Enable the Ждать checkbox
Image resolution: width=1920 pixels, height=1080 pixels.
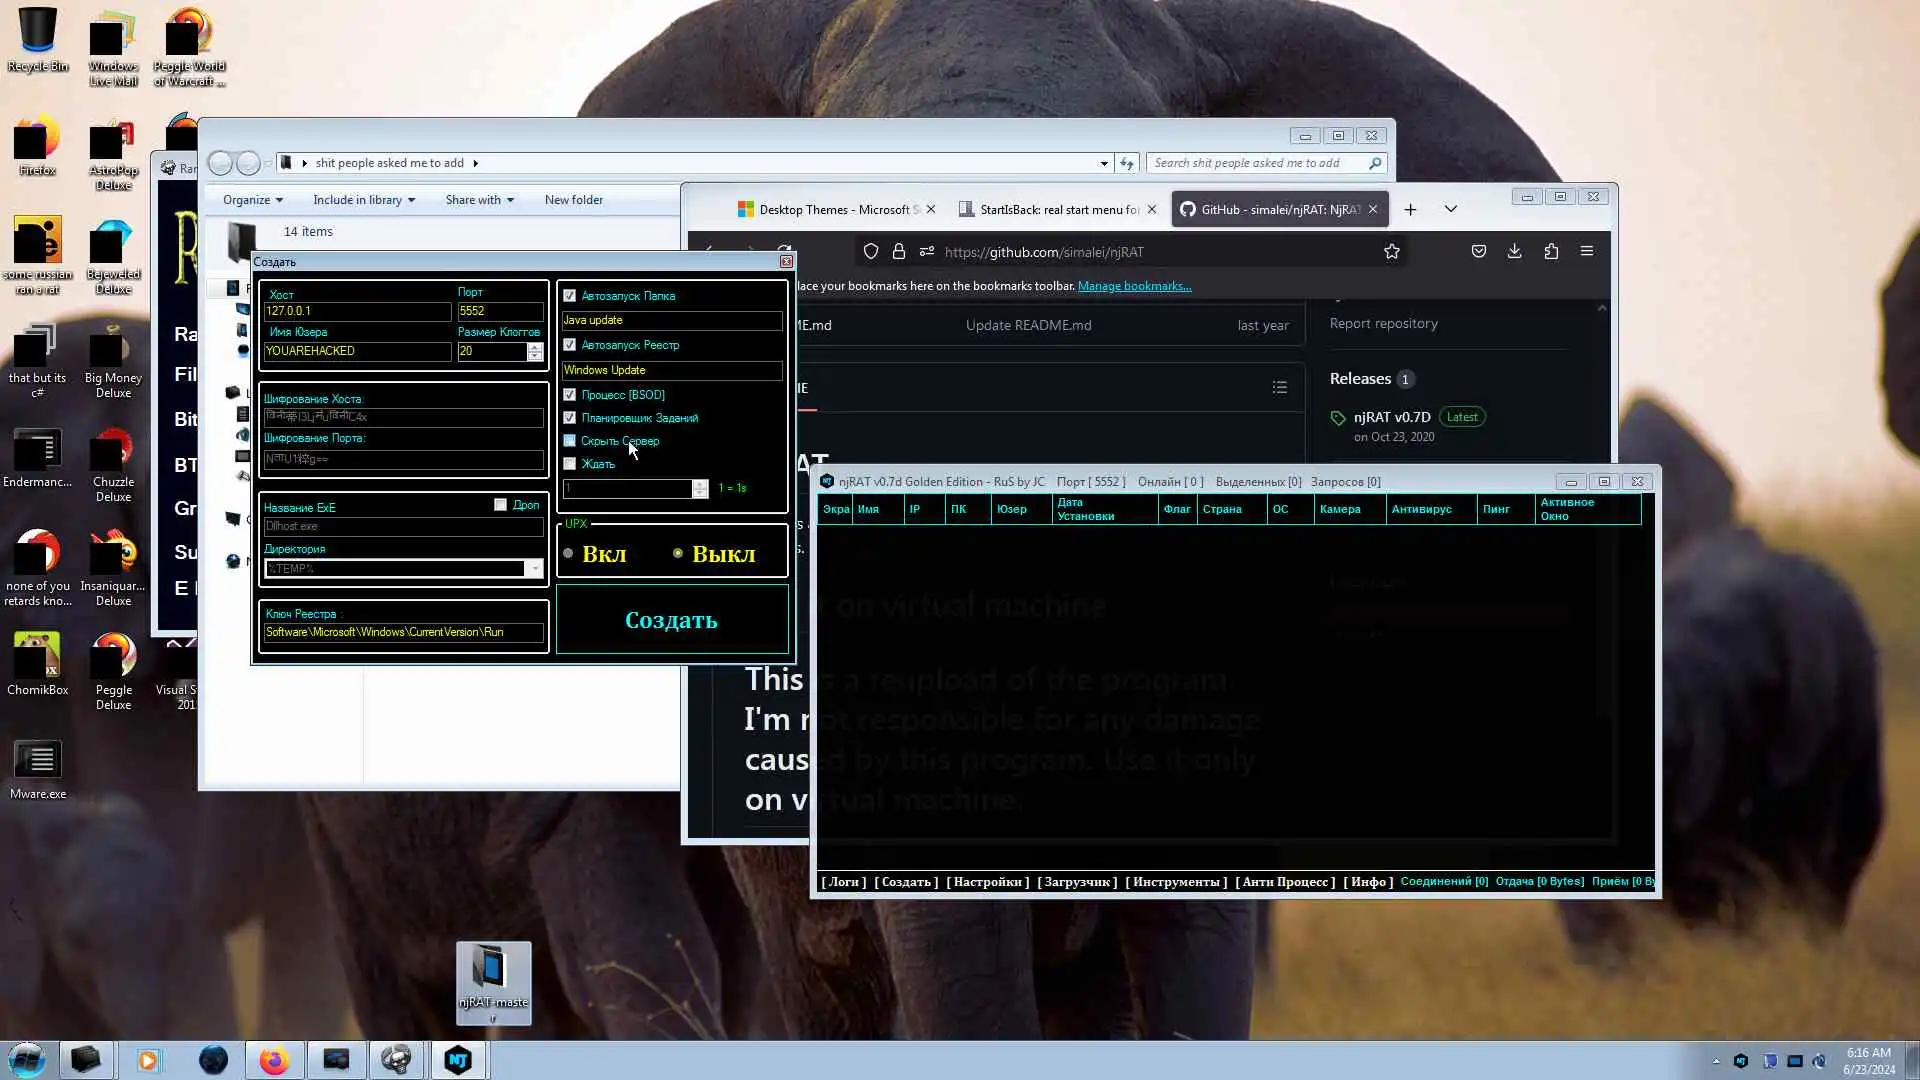pyautogui.click(x=570, y=464)
